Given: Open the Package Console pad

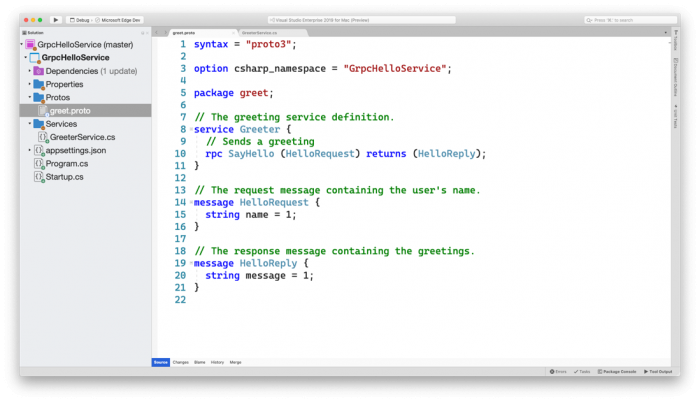Looking at the screenshot, I should 617,372.
